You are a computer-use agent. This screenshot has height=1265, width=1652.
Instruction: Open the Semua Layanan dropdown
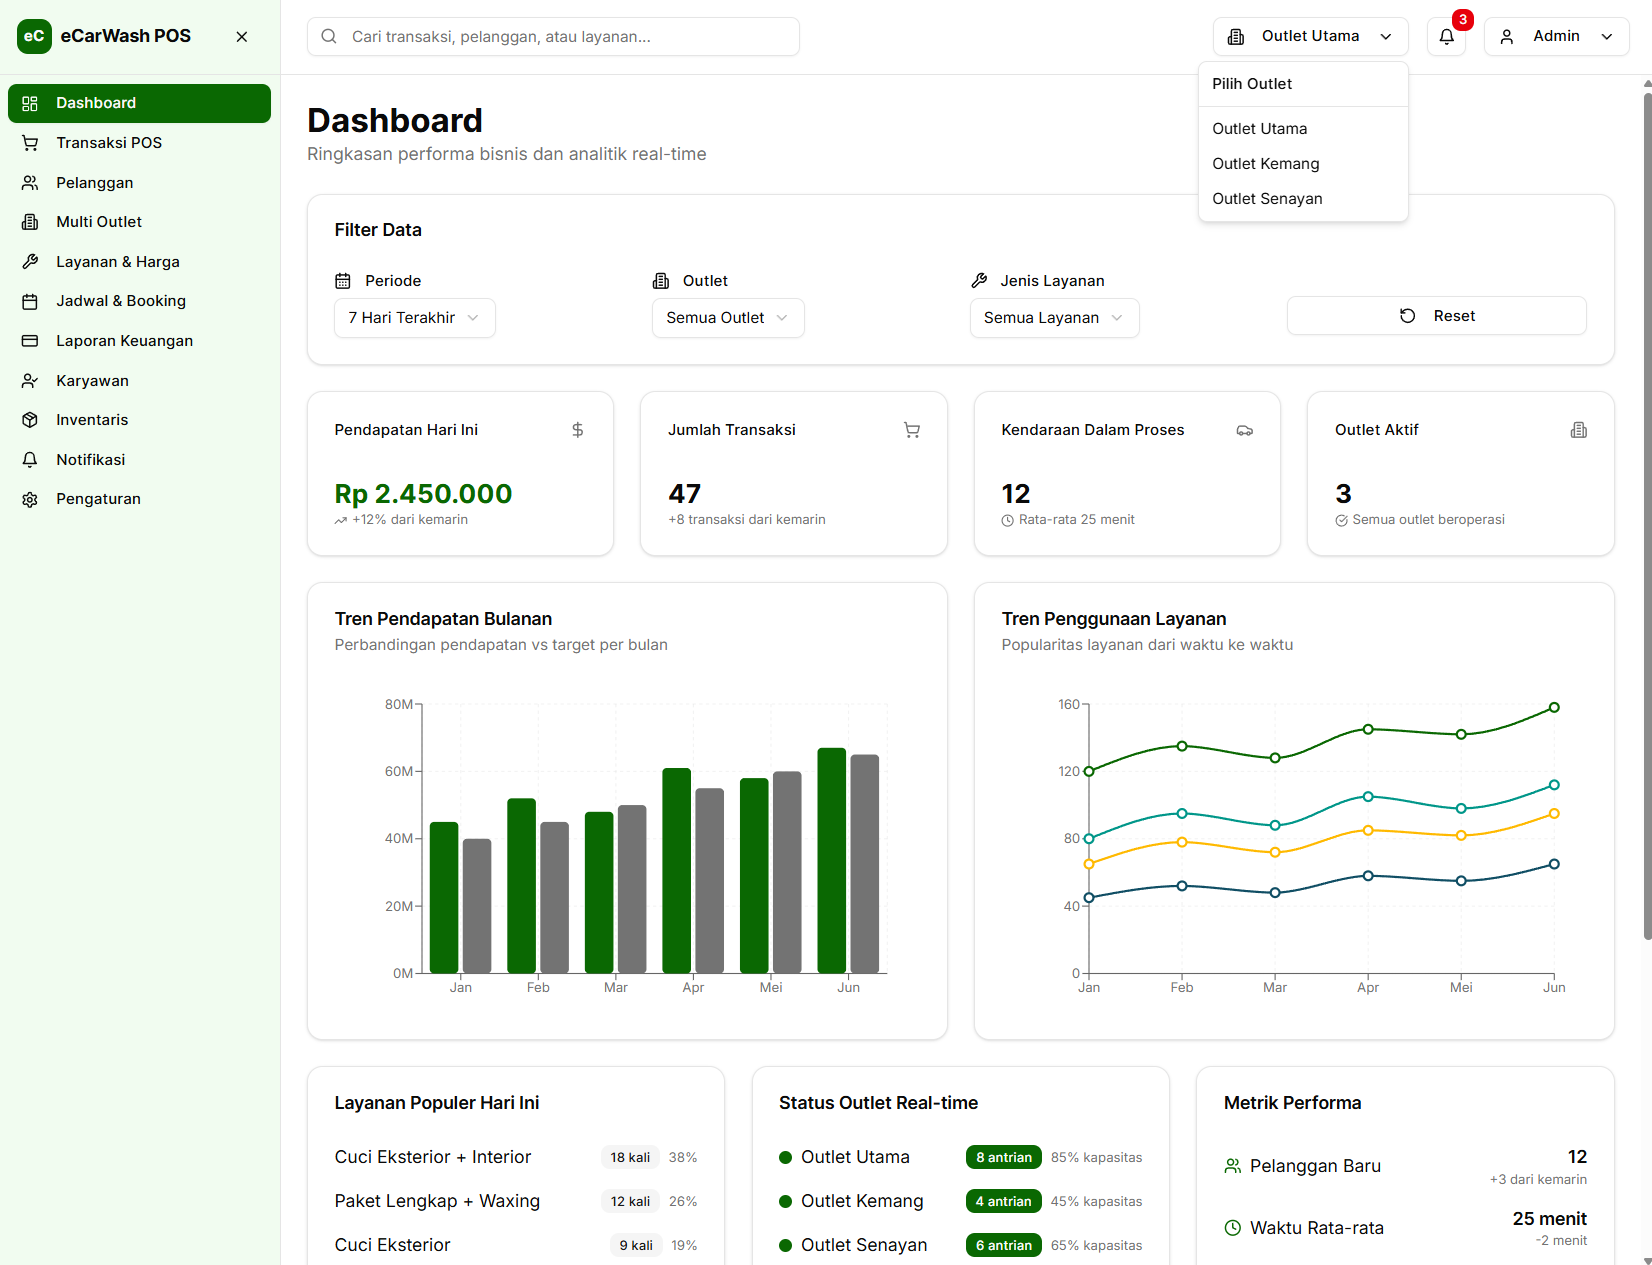pyautogui.click(x=1053, y=318)
